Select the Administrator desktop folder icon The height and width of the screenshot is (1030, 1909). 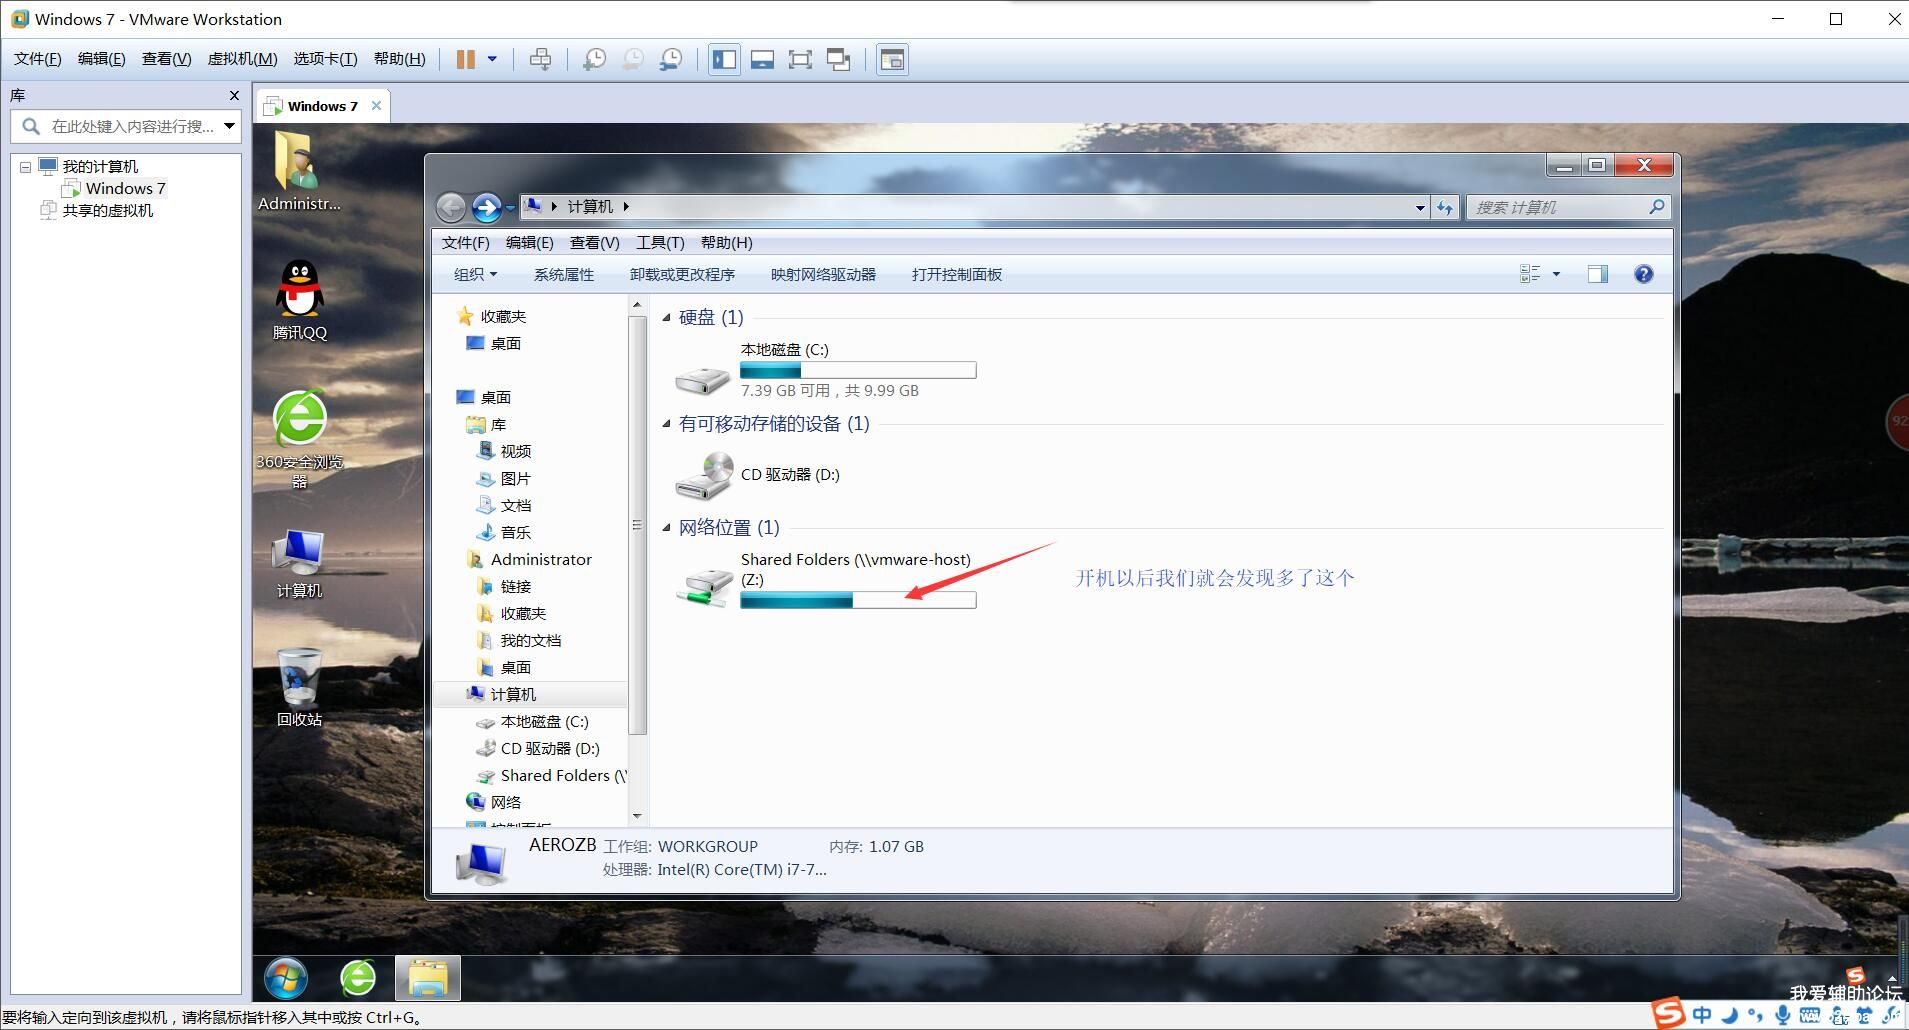pyautogui.click(x=298, y=170)
